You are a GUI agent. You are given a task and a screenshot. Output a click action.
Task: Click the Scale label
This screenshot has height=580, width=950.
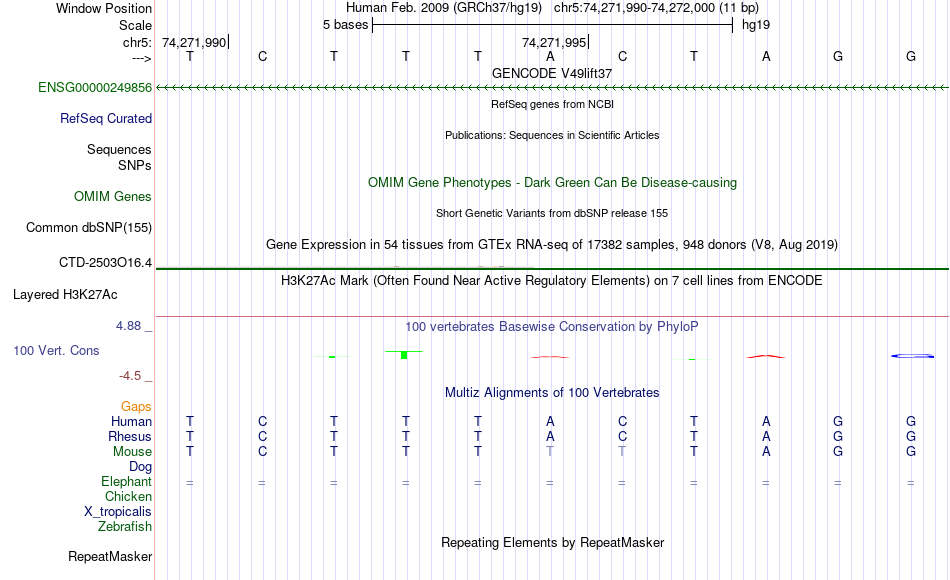tap(136, 25)
